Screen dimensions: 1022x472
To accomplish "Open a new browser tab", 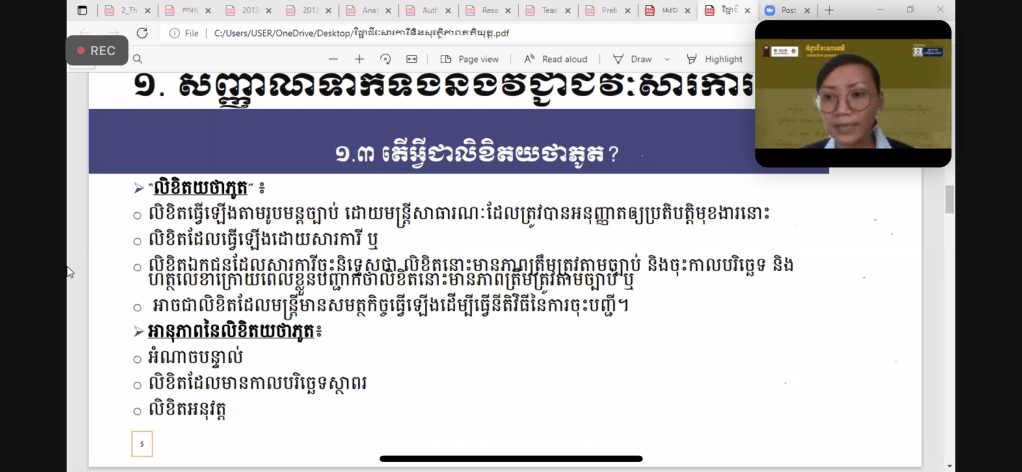I will (x=829, y=10).
